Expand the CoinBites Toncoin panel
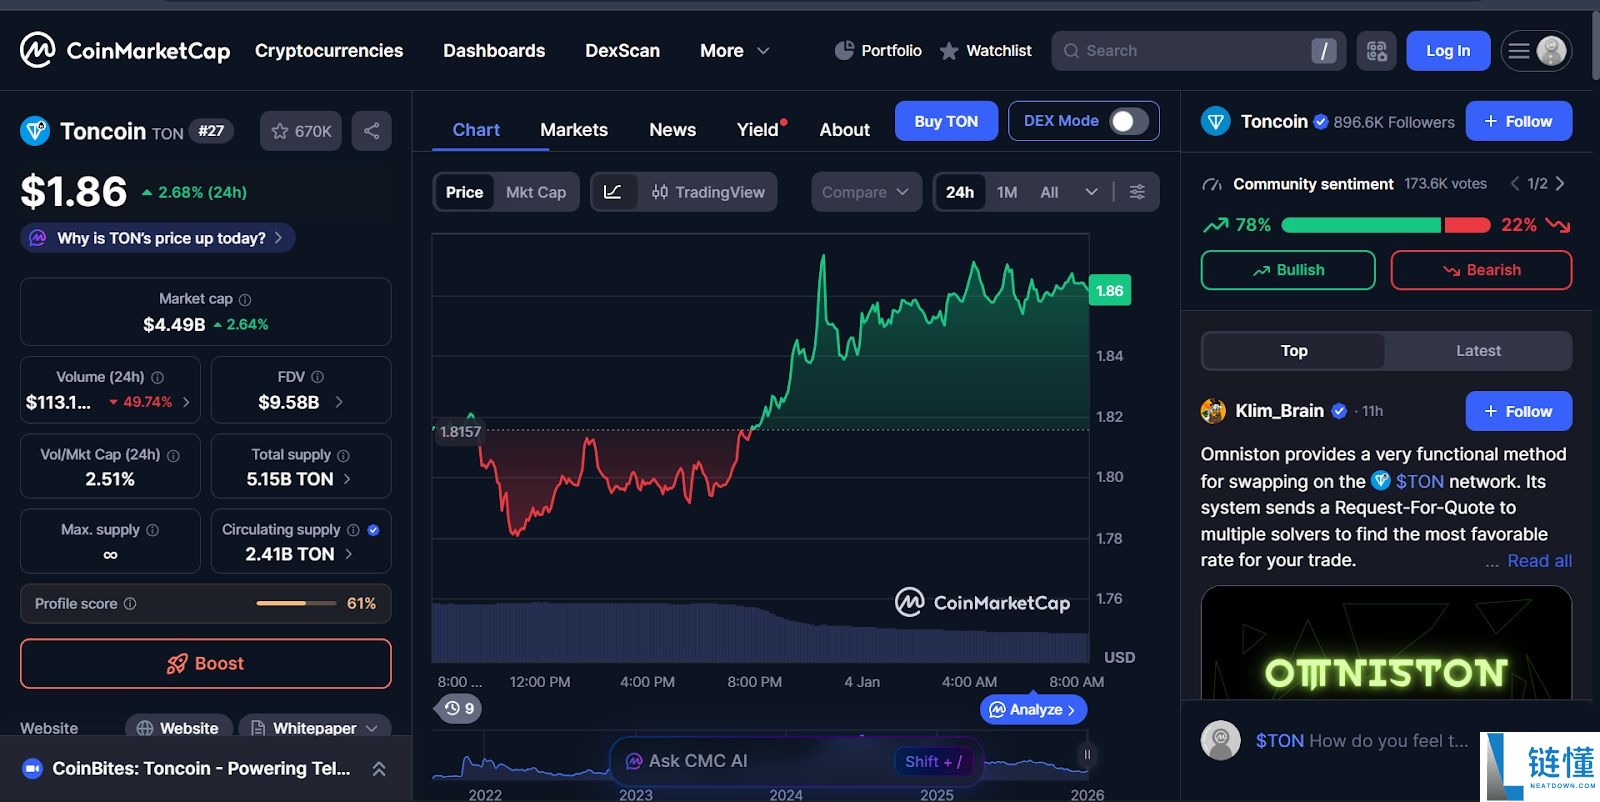This screenshot has height=802, width=1600. (379, 769)
